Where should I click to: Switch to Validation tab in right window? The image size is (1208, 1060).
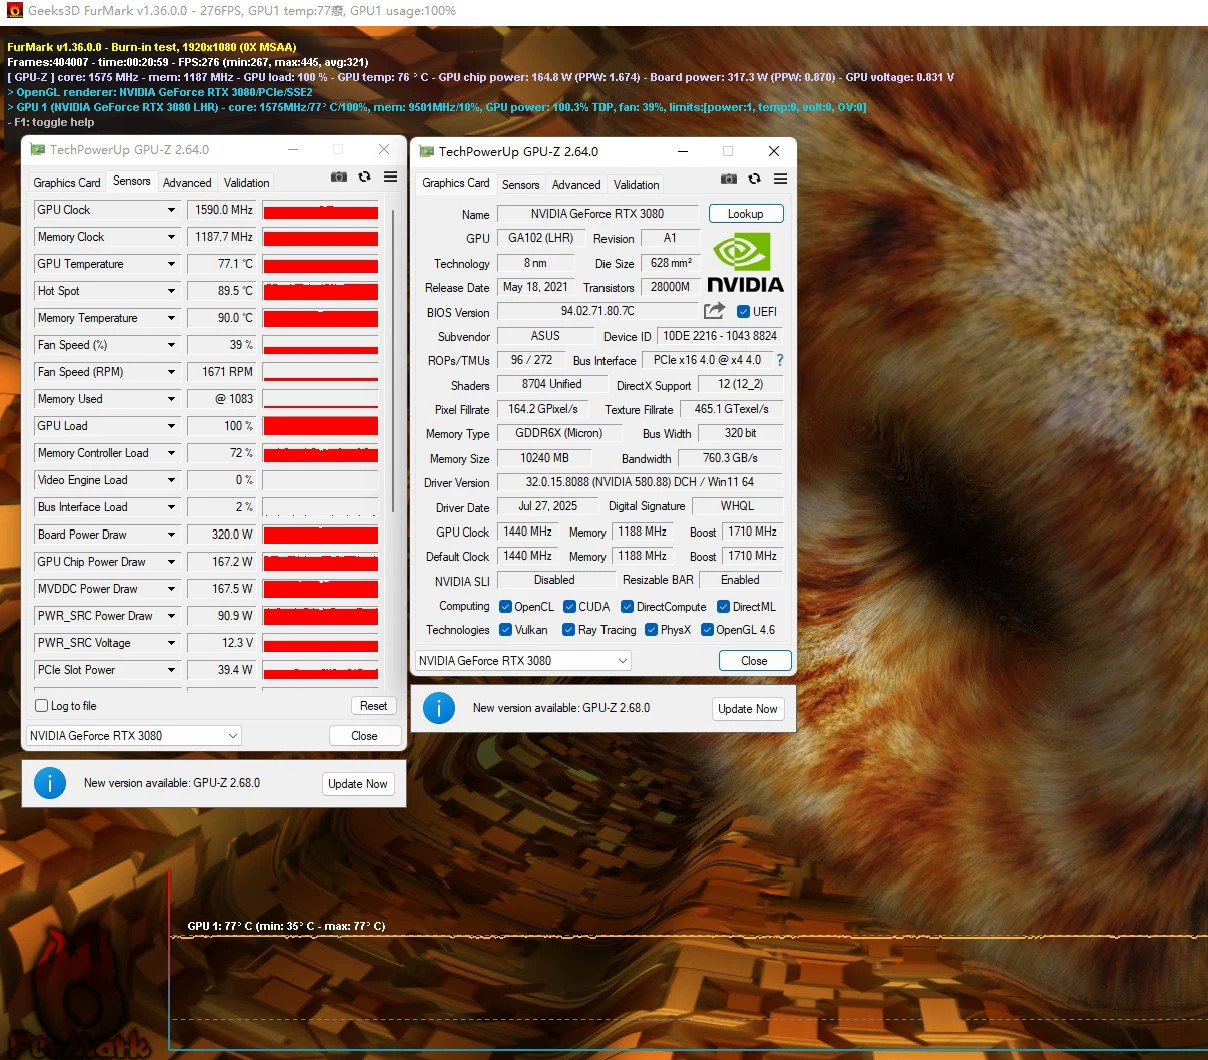637,185
